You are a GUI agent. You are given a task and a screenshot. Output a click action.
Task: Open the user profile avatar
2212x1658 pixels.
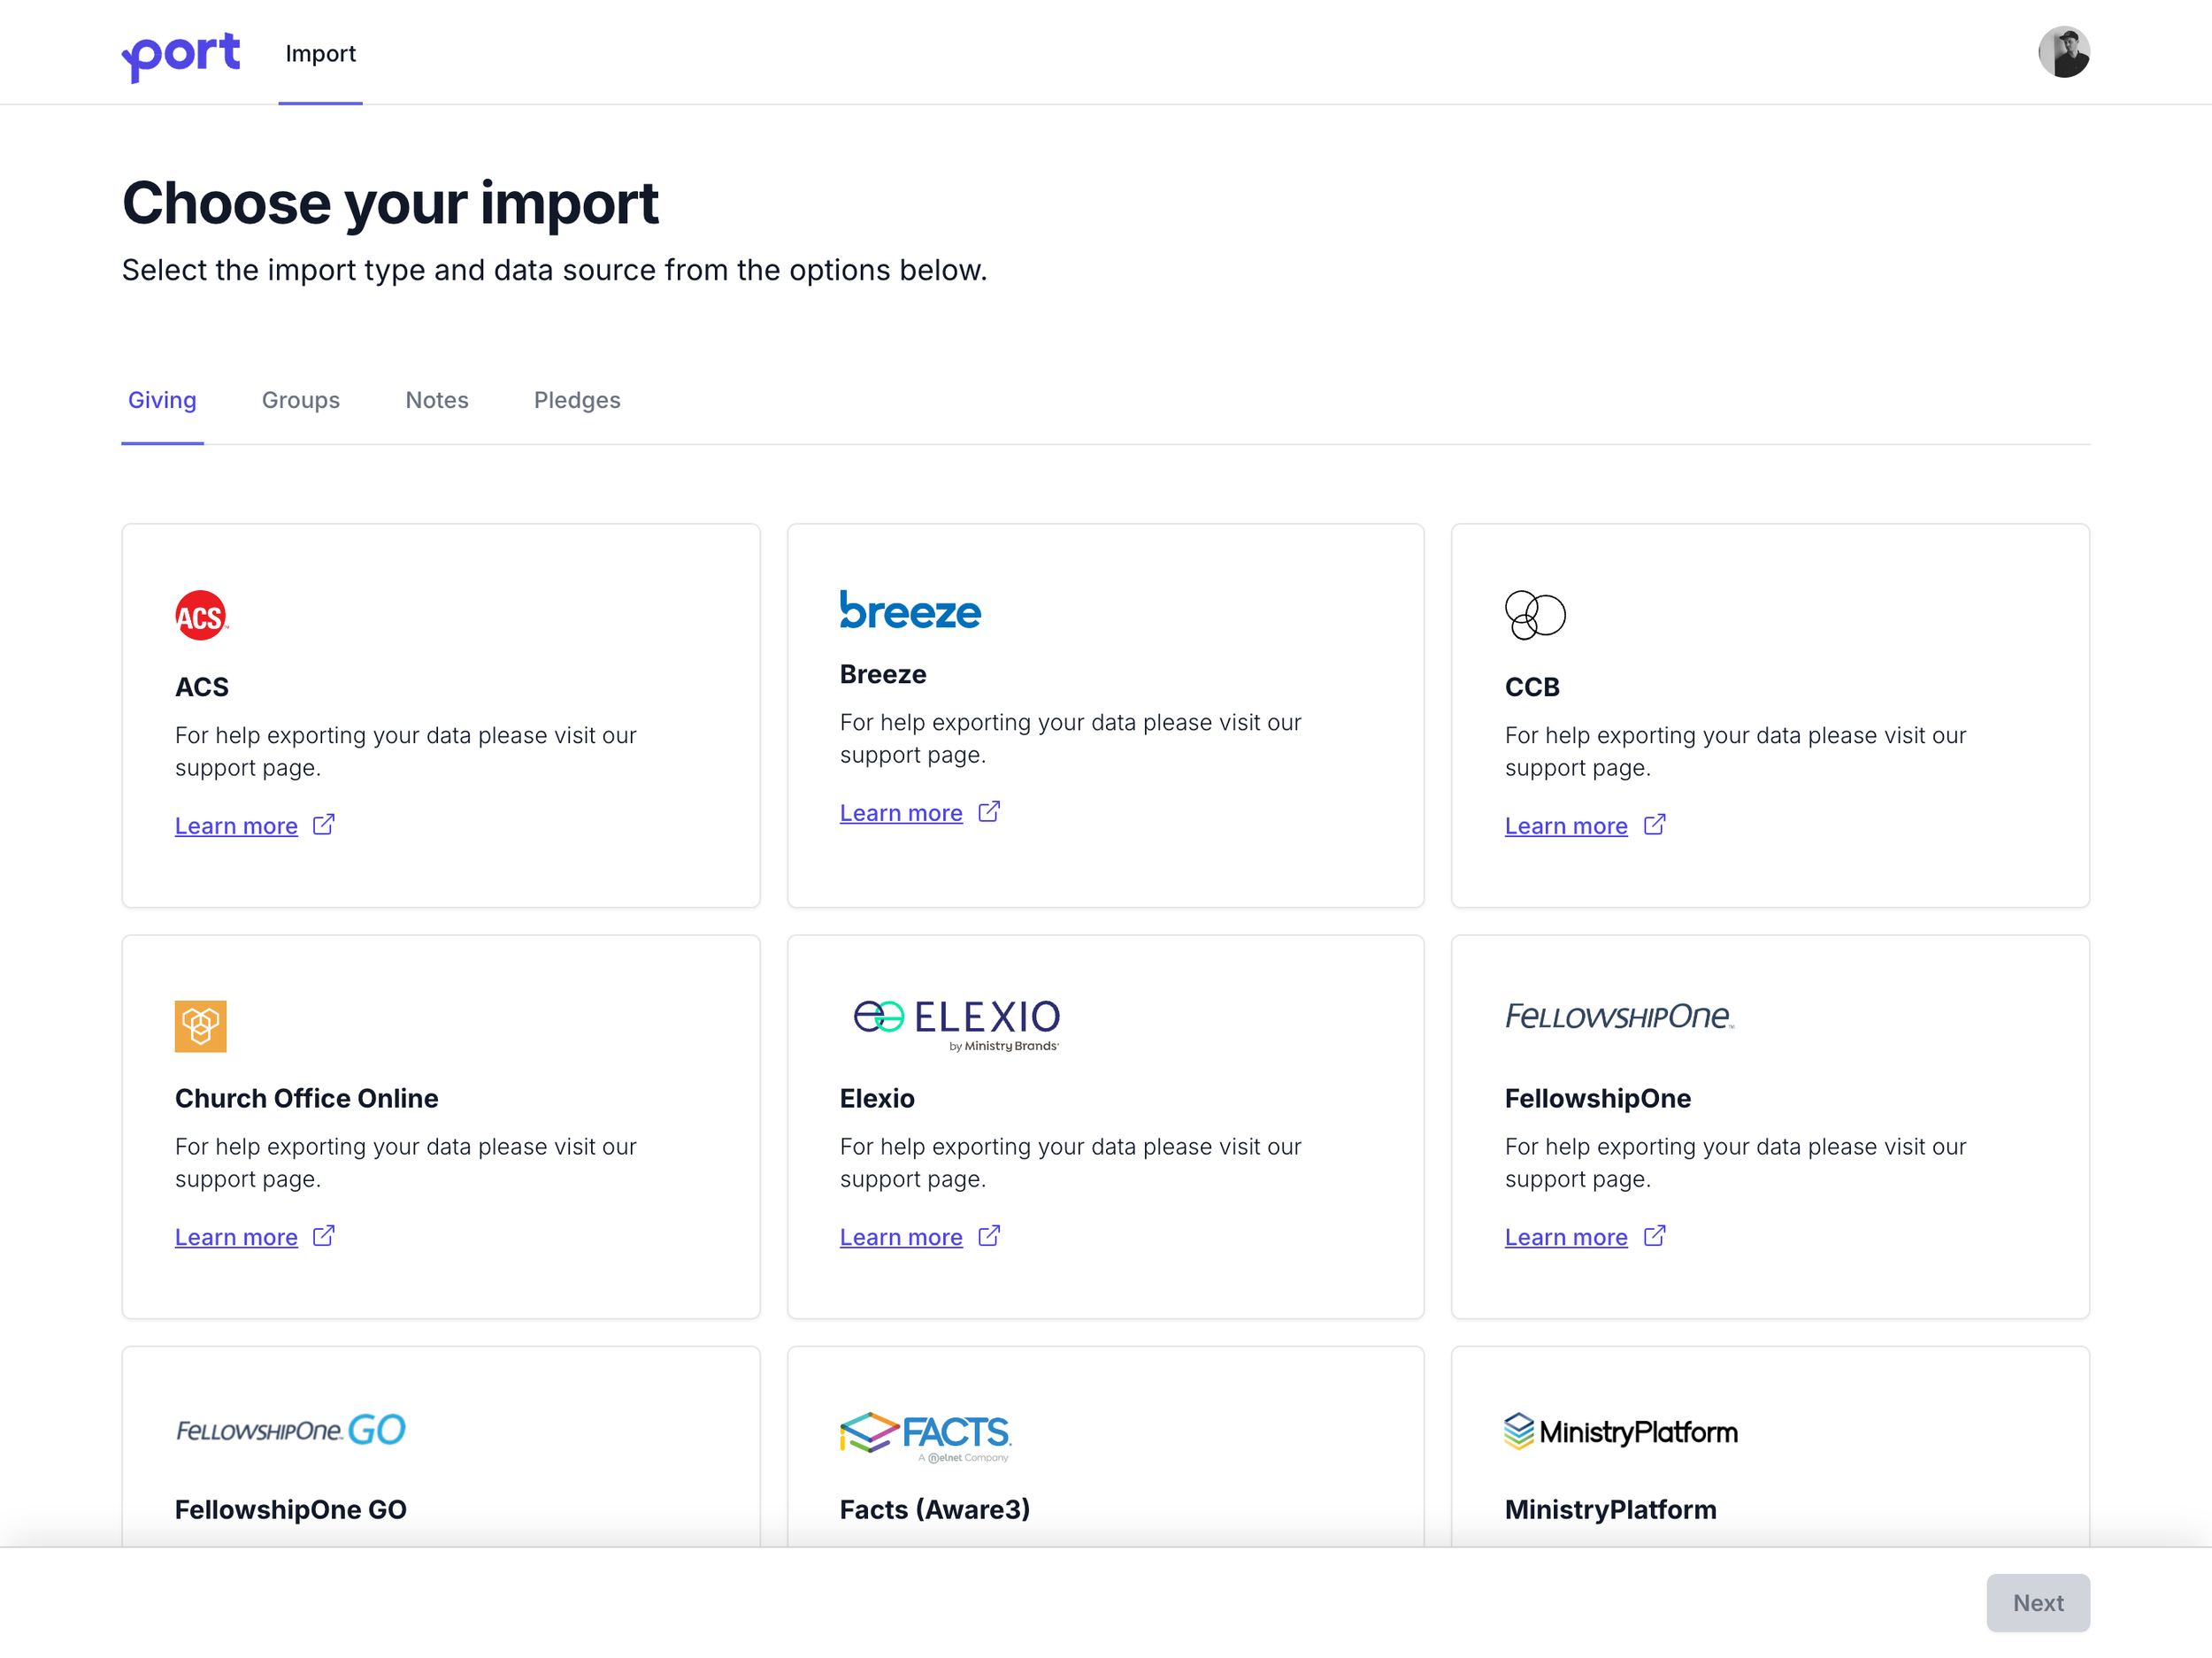coord(2064,52)
